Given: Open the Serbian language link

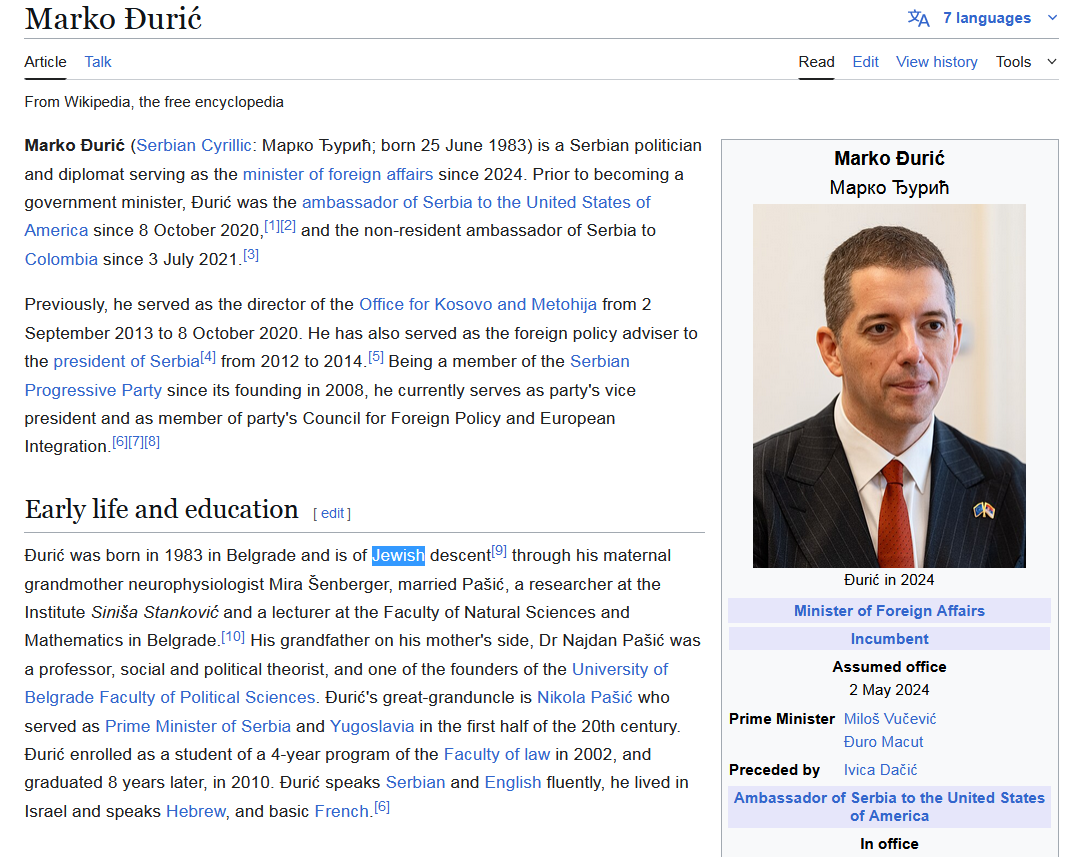Looking at the screenshot, I should [x=415, y=782].
